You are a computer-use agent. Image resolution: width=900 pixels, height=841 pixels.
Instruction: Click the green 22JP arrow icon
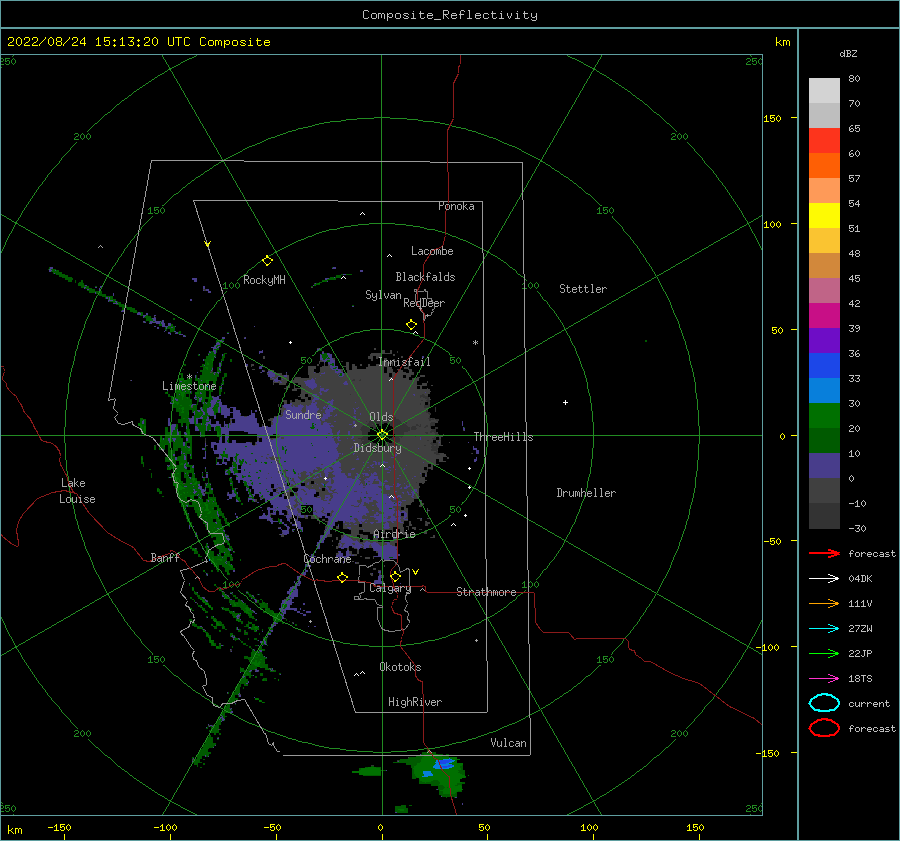pyautogui.click(x=824, y=653)
